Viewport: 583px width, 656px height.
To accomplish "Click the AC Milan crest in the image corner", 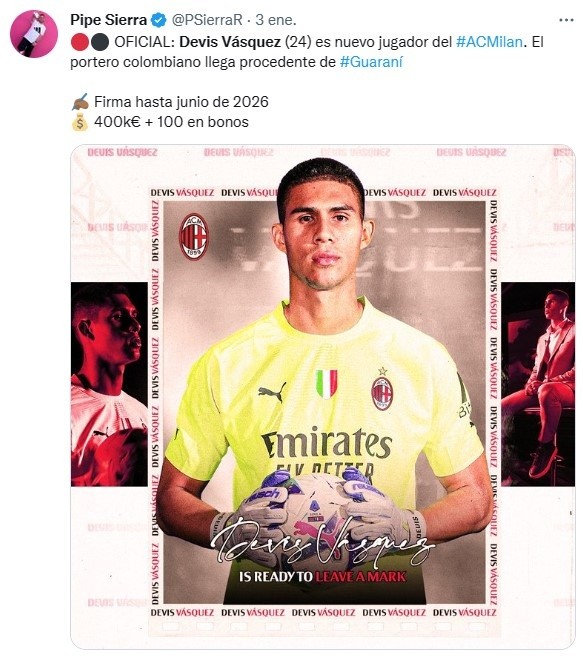I will pyautogui.click(x=193, y=236).
